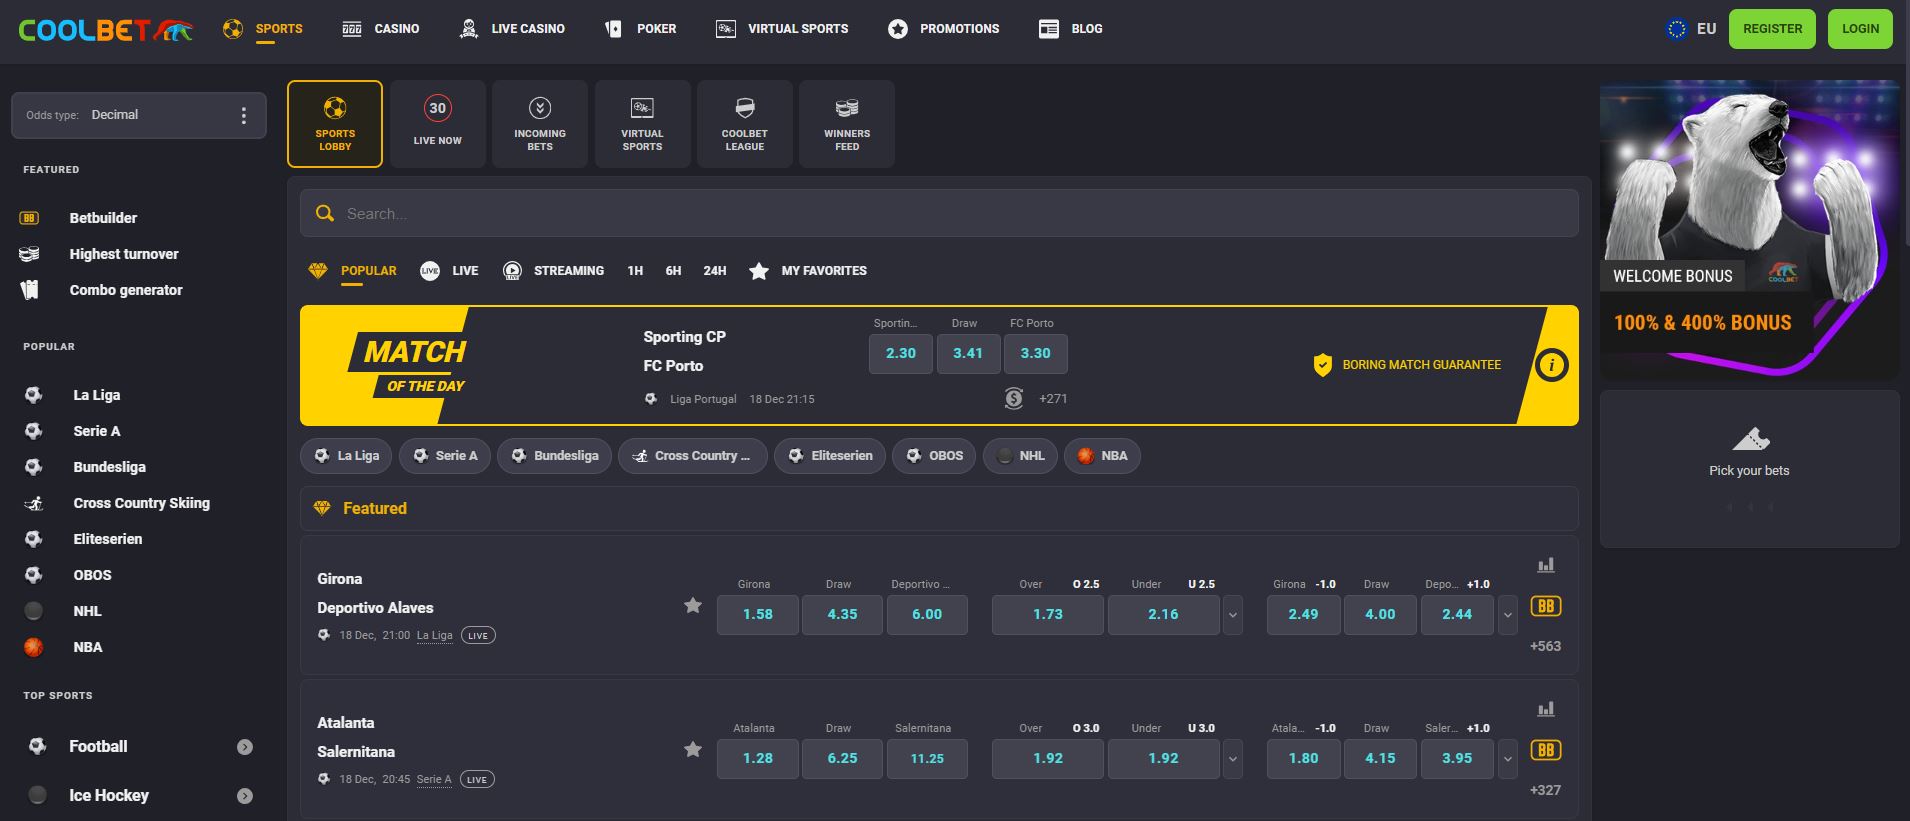The width and height of the screenshot is (1910, 821).
Task: Favorite the Girona vs Deportivo Alaves match
Action: click(692, 605)
